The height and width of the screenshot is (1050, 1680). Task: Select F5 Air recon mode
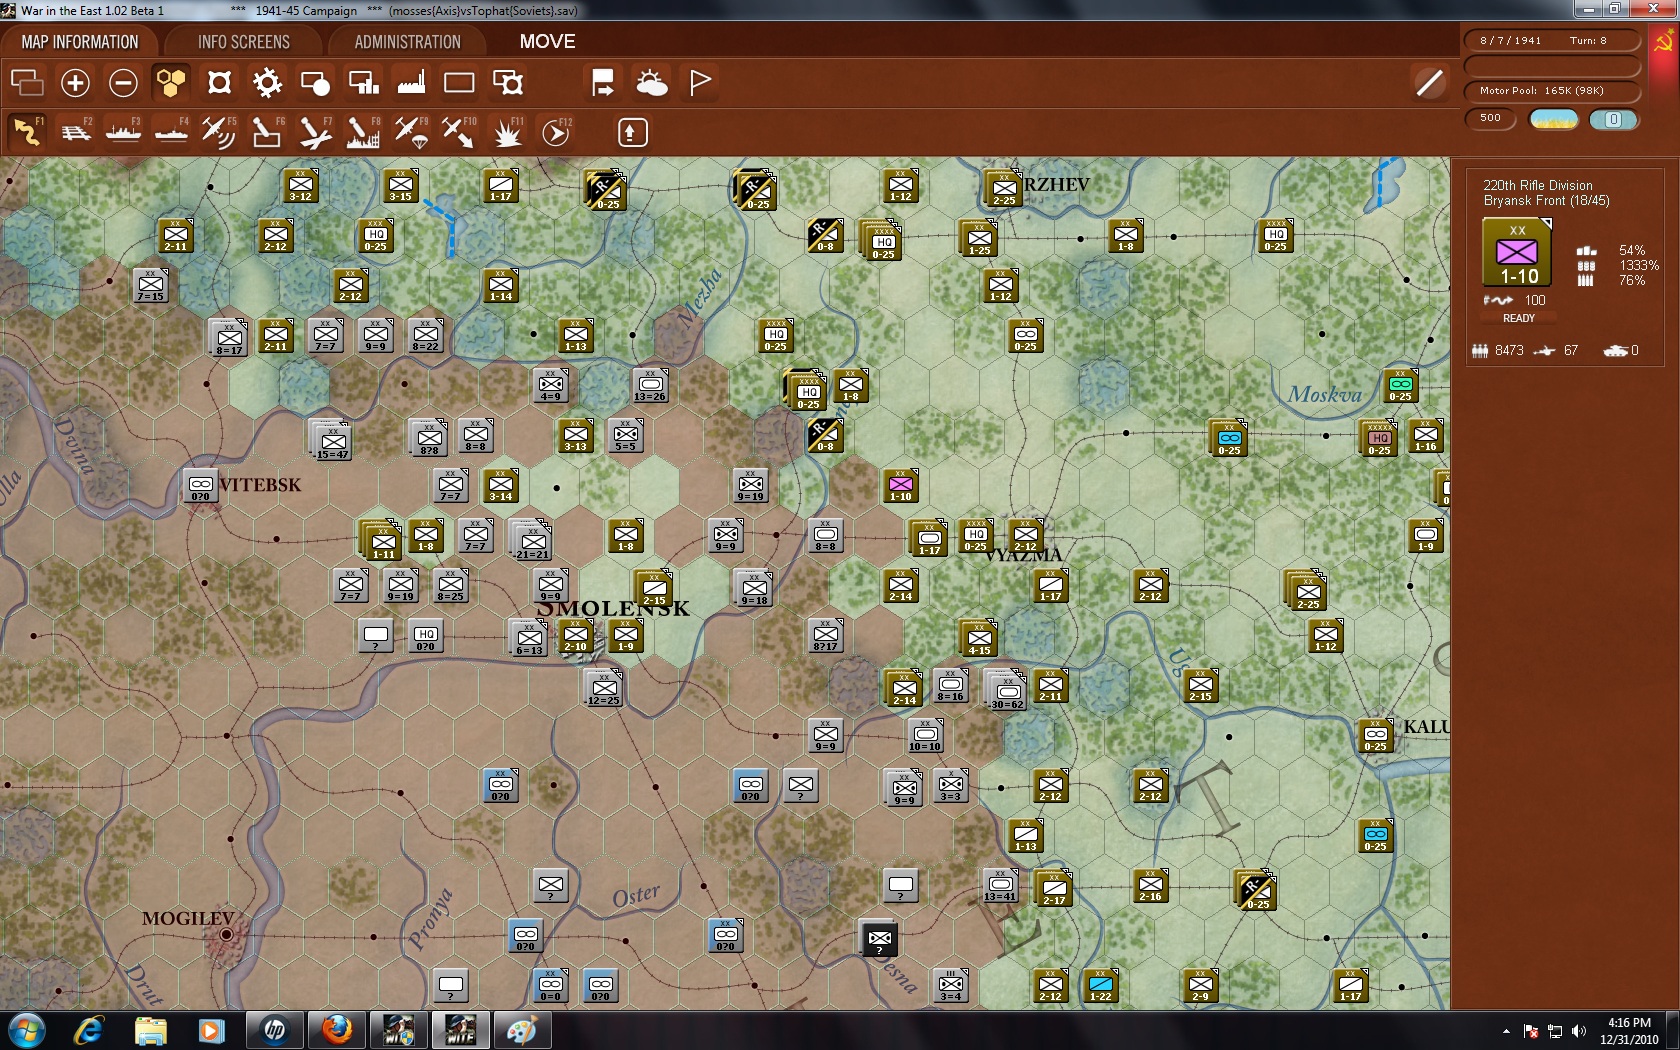[x=218, y=132]
